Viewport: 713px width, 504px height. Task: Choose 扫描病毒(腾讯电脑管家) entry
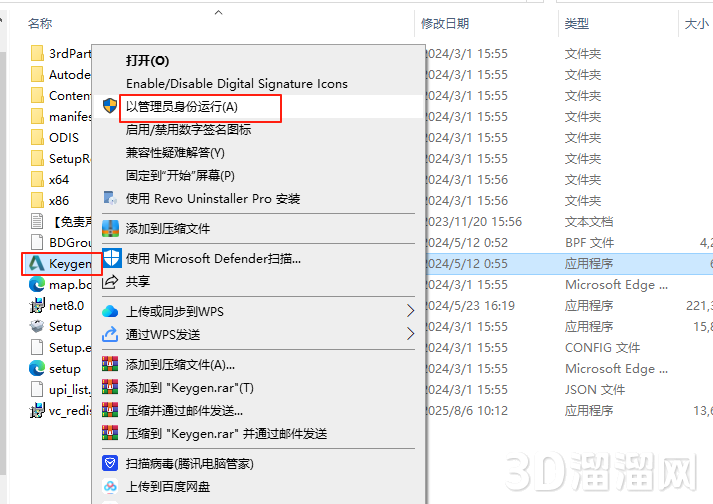(x=190, y=464)
